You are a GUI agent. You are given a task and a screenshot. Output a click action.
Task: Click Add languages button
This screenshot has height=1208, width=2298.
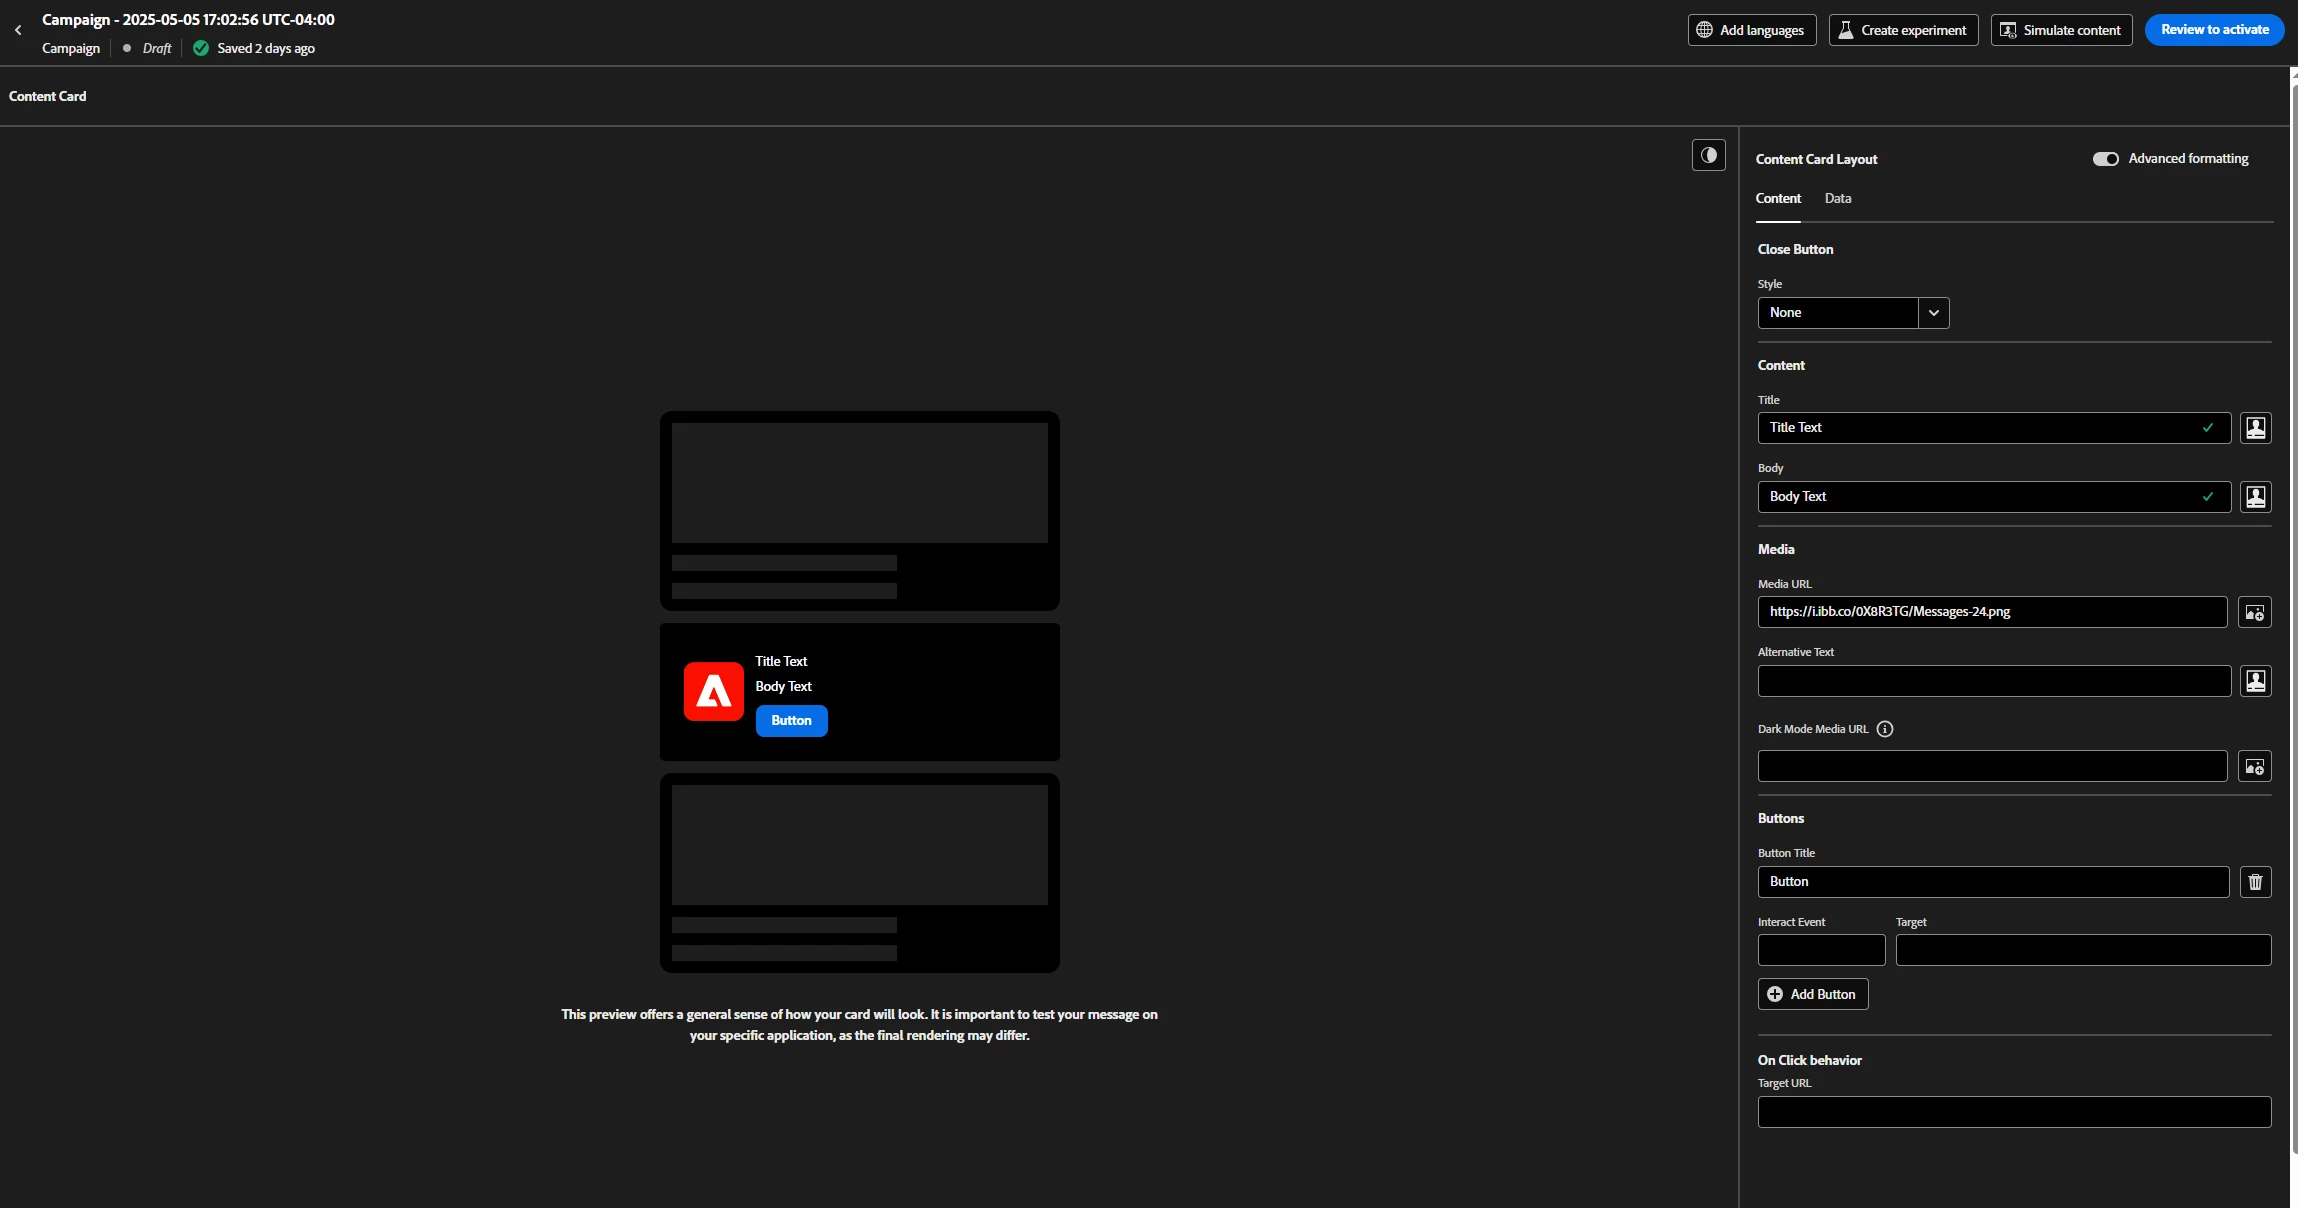pyautogui.click(x=1751, y=30)
